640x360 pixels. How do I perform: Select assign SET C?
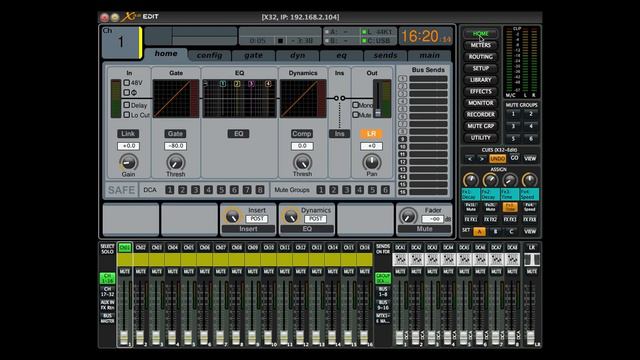(x=511, y=232)
